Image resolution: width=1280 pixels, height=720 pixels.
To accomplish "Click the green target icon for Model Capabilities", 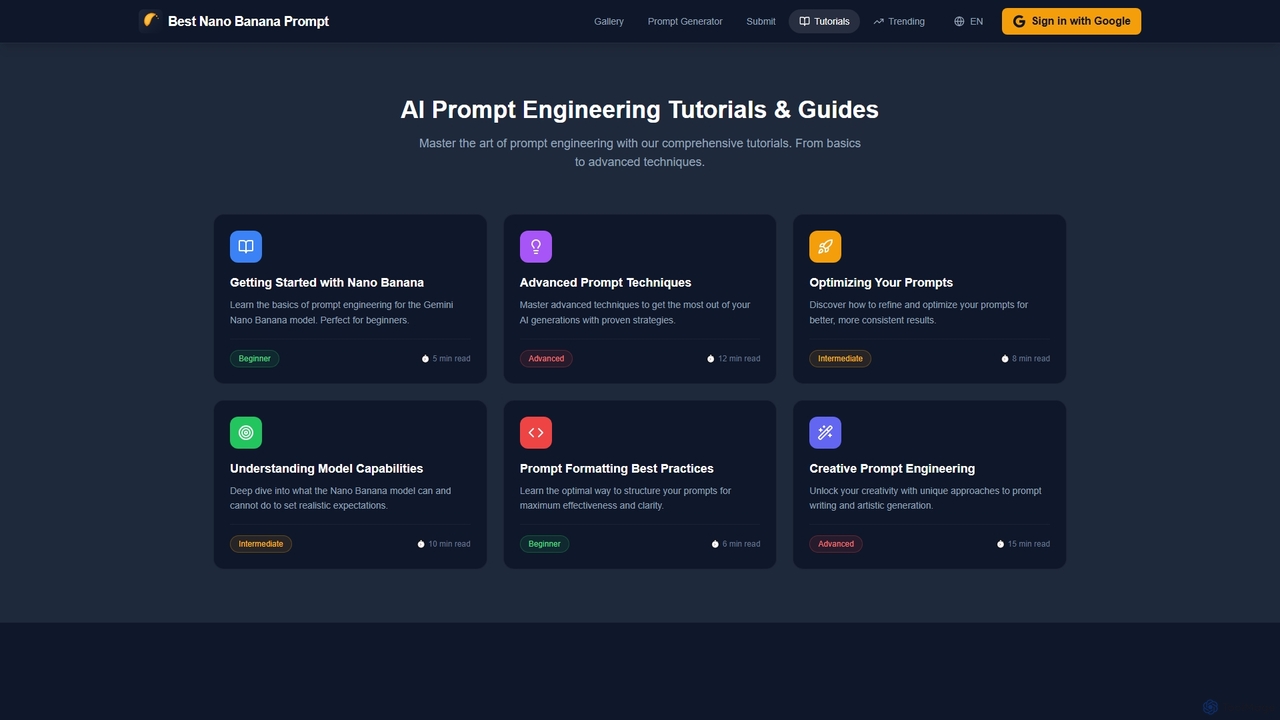I will click(x=246, y=433).
